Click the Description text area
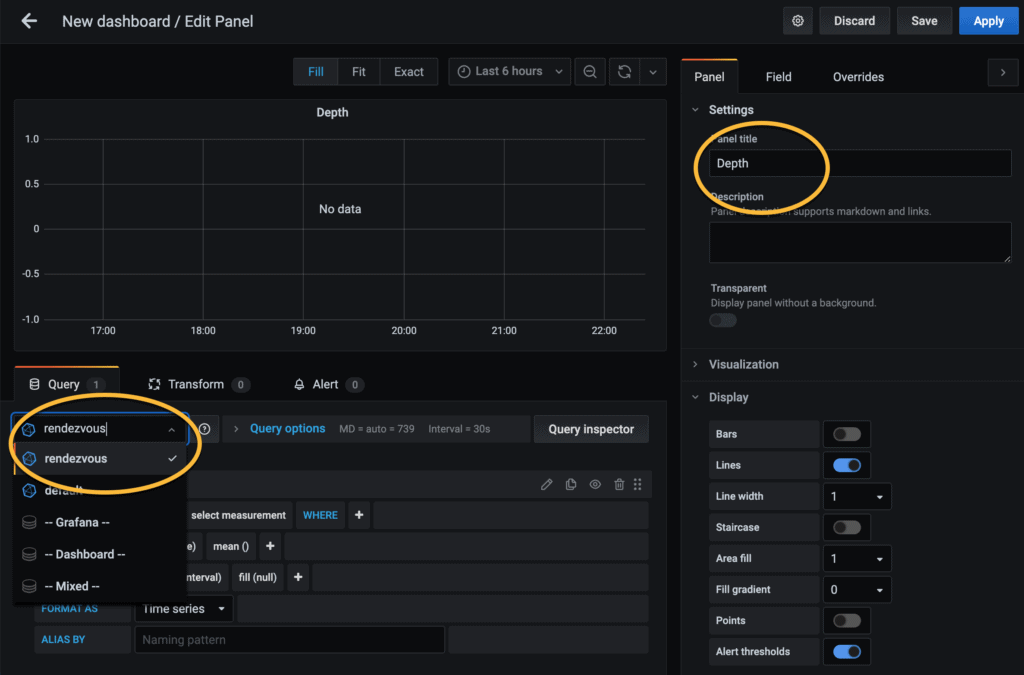The width and height of the screenshot is (1024, 675). pyautogui.click(x=860, y=242)
